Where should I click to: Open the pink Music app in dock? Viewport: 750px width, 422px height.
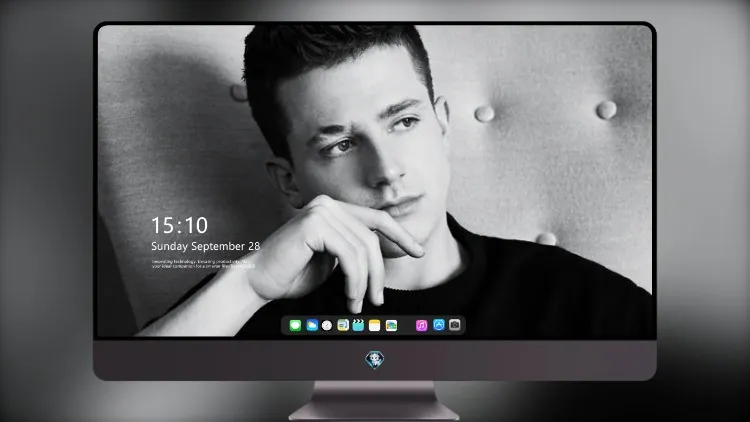(421, 325)
